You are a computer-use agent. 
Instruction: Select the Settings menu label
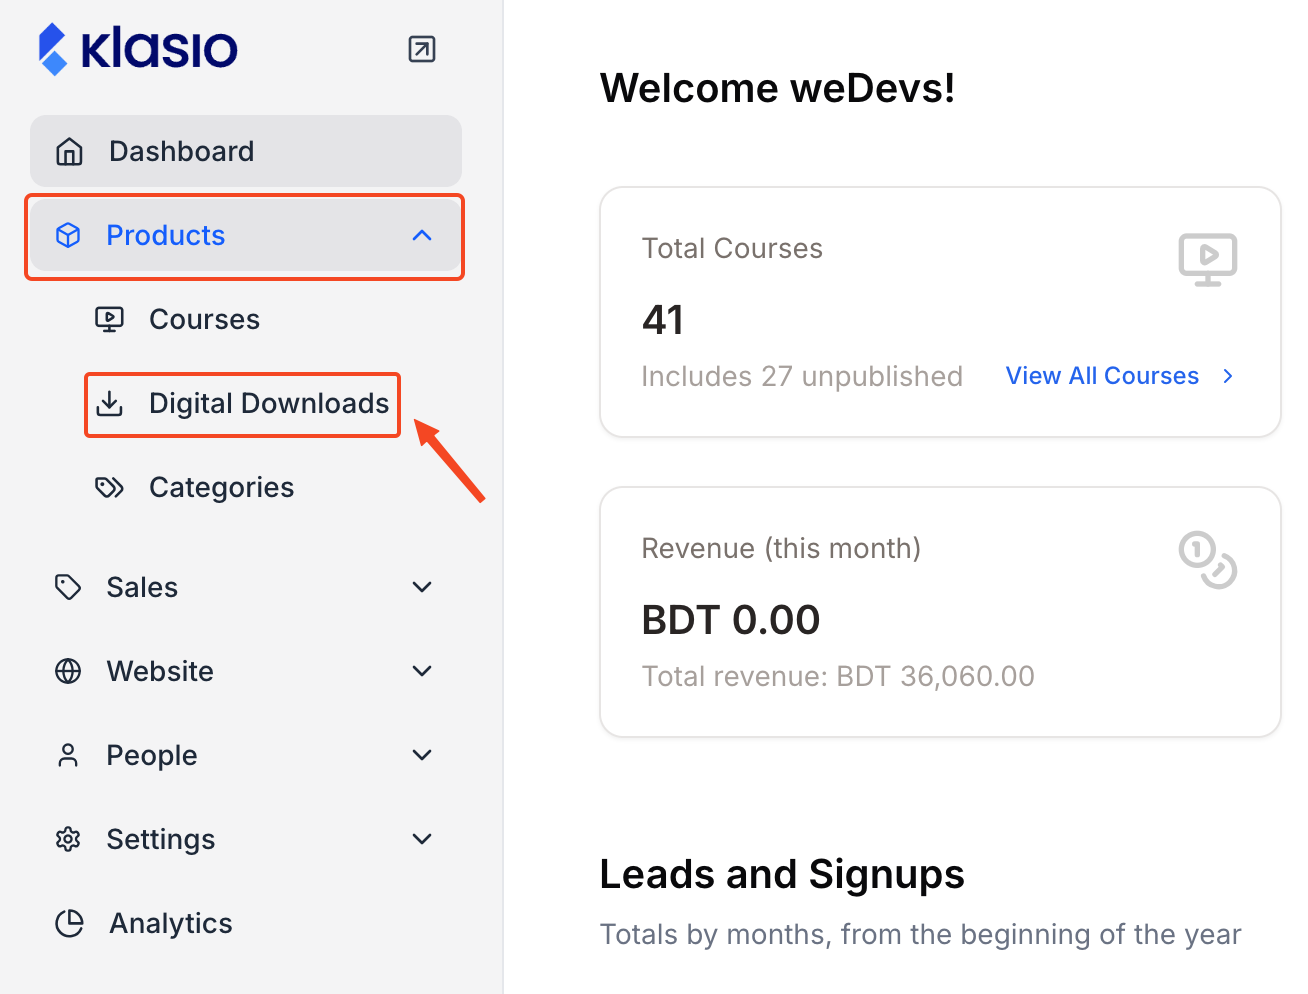click(161, 839)
